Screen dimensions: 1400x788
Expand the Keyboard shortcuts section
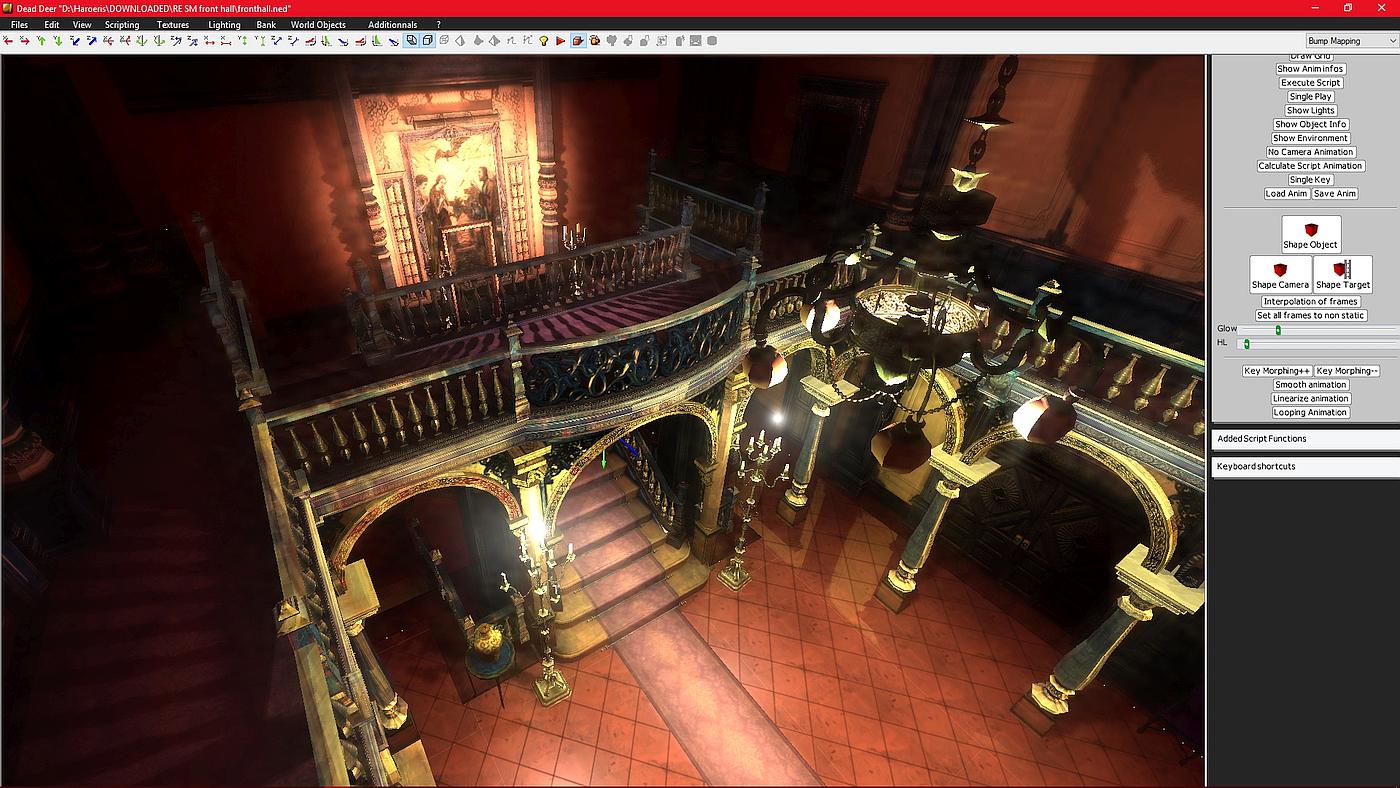click(x=1305, y=467)
